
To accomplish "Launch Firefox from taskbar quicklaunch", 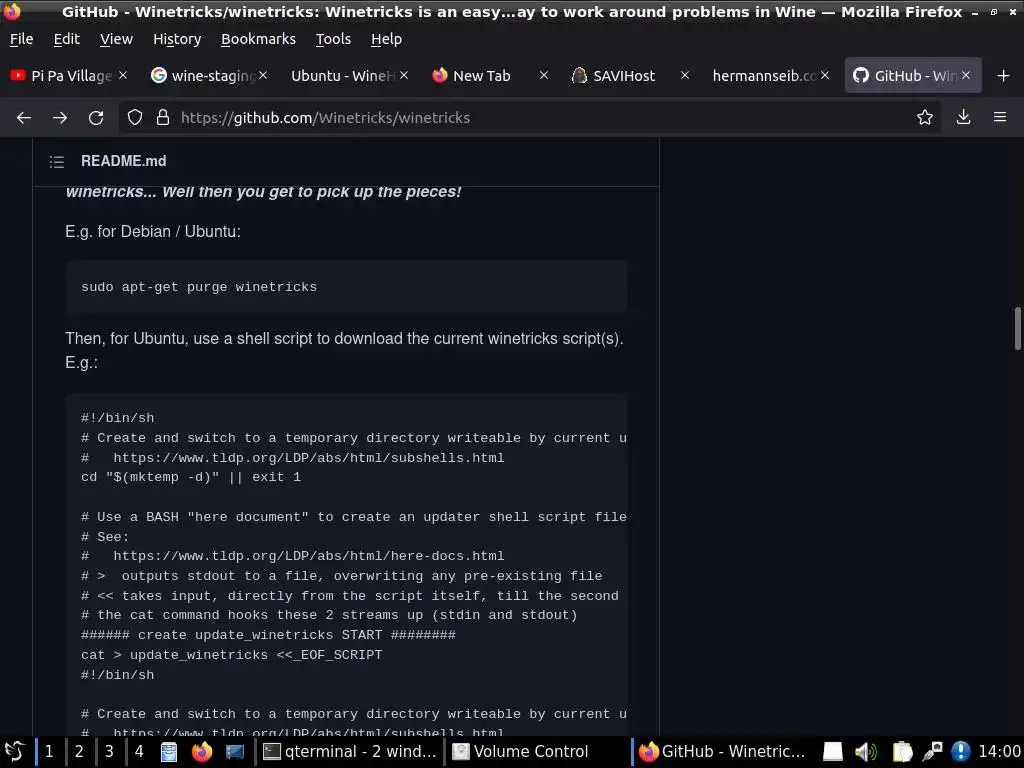I will tap(202, 752).
